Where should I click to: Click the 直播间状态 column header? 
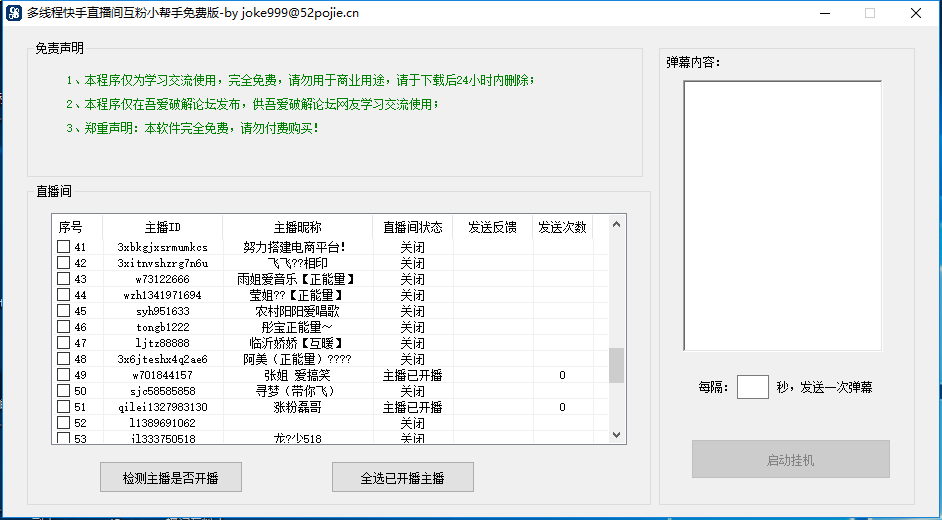[x=412, y=227]
